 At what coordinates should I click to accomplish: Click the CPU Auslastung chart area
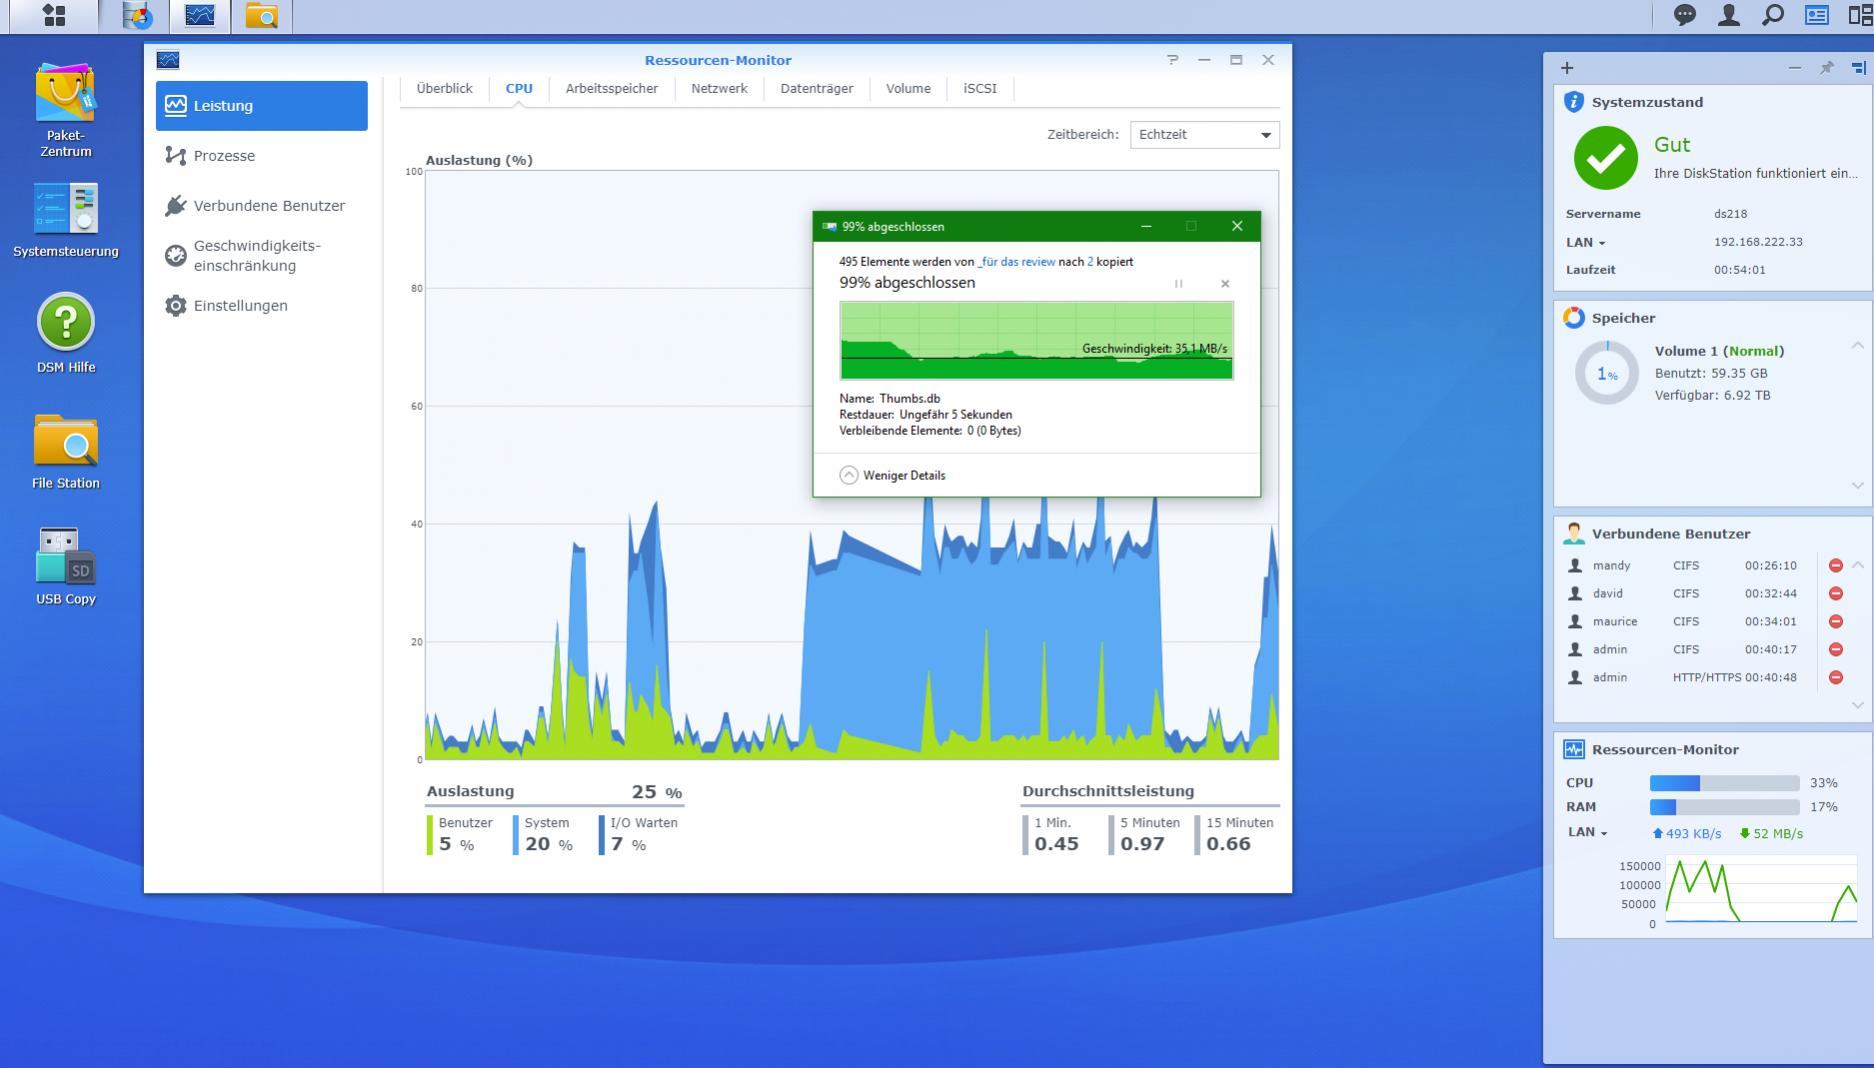852,465
